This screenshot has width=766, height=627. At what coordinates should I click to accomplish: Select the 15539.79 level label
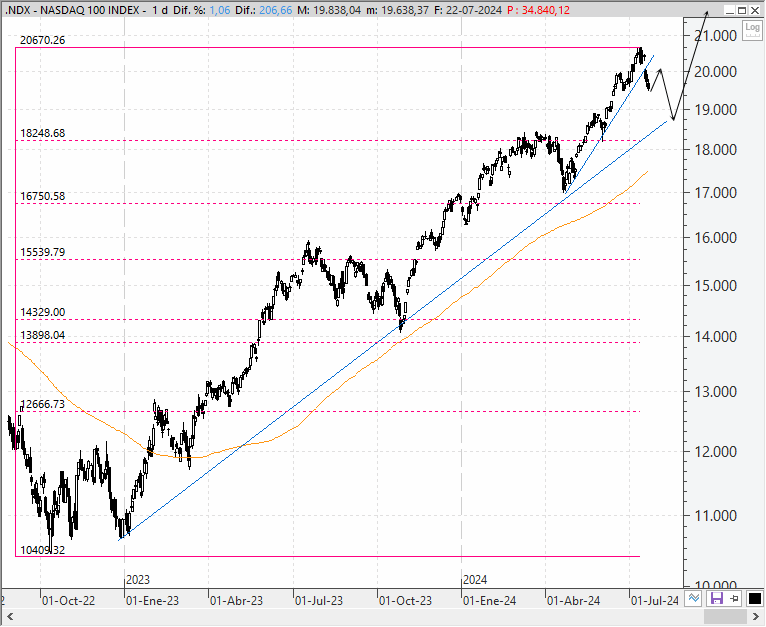(43, 252)
